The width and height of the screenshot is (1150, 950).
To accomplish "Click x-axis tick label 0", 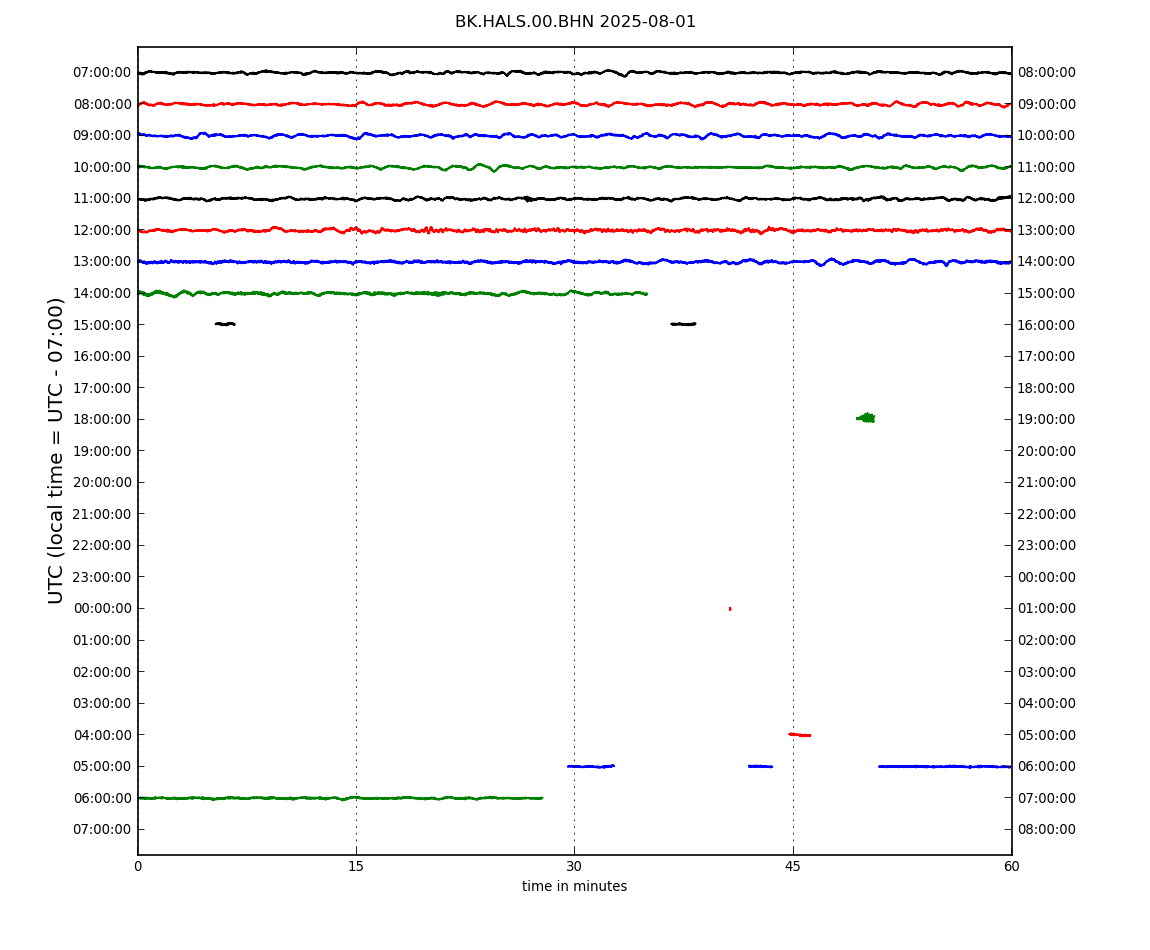I will 138,866.
